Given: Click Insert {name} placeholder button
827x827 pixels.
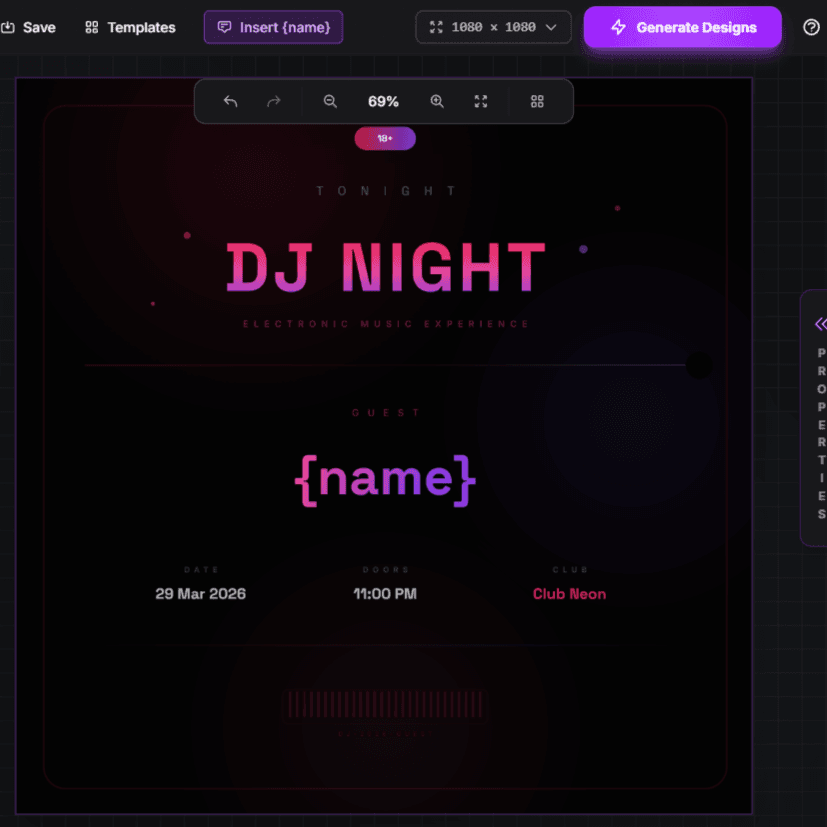Looking at the screenshot, I should (273, 27).
